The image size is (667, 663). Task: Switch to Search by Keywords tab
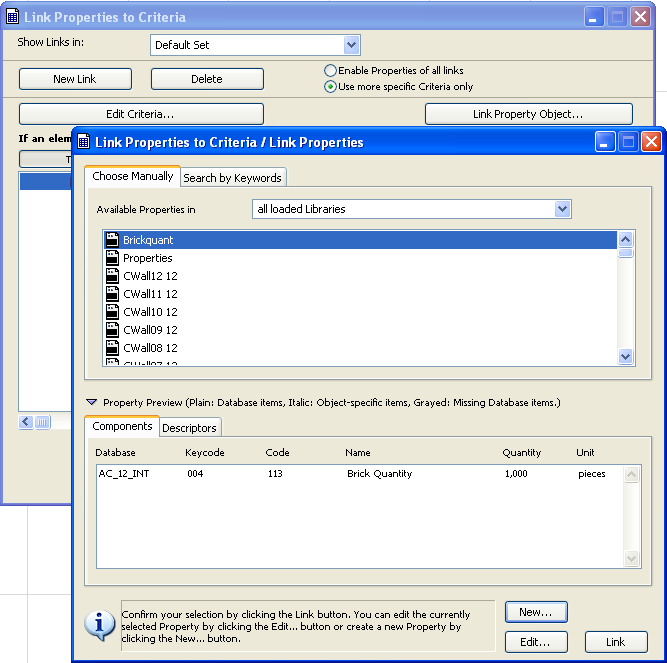(x=232, y=178)
